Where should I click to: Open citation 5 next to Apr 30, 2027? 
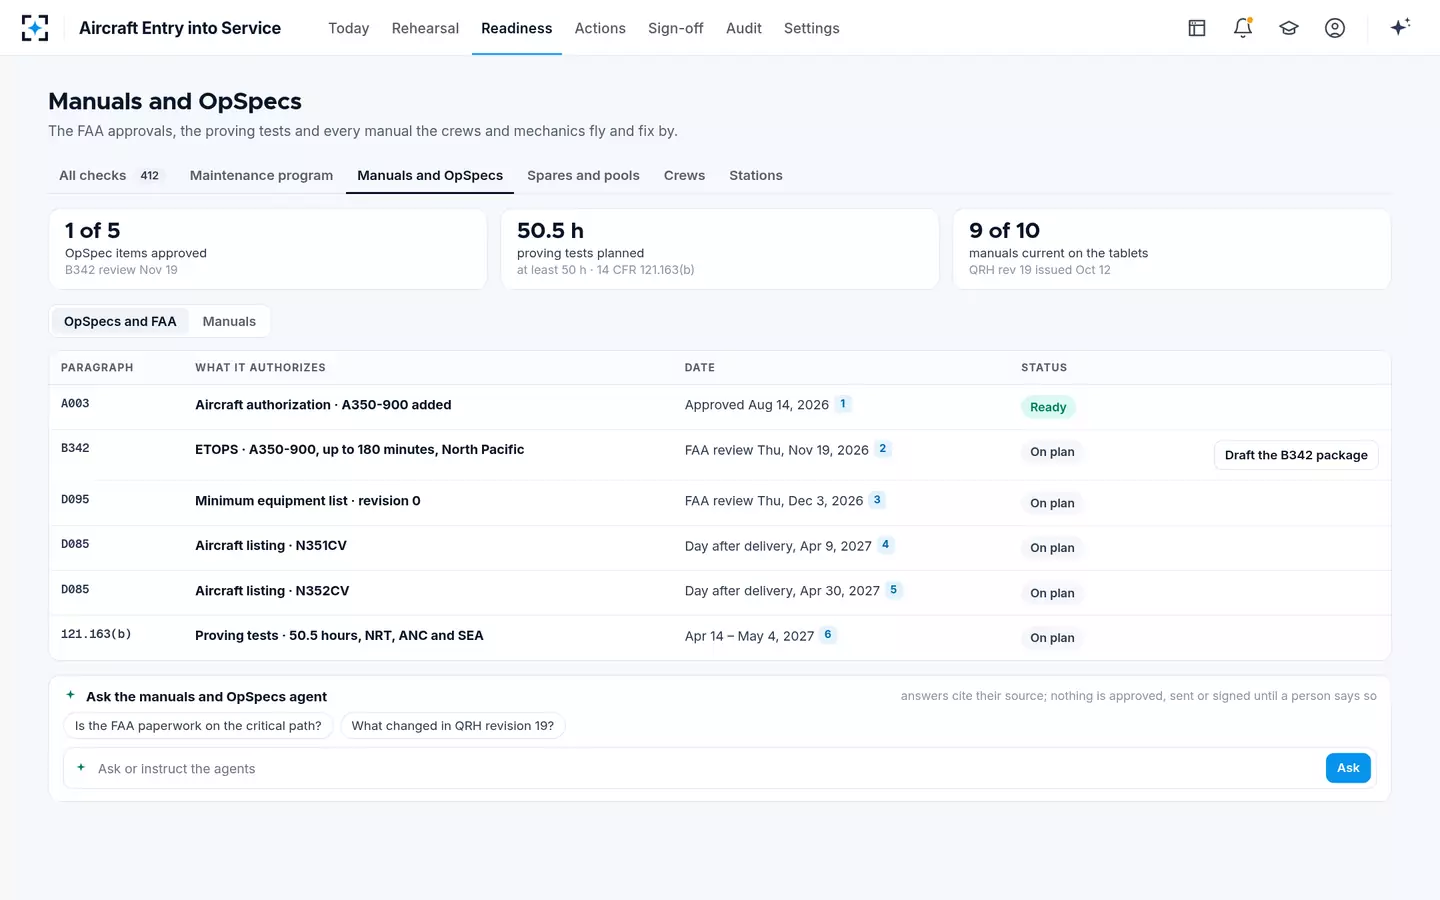click(x=894, y=590)
